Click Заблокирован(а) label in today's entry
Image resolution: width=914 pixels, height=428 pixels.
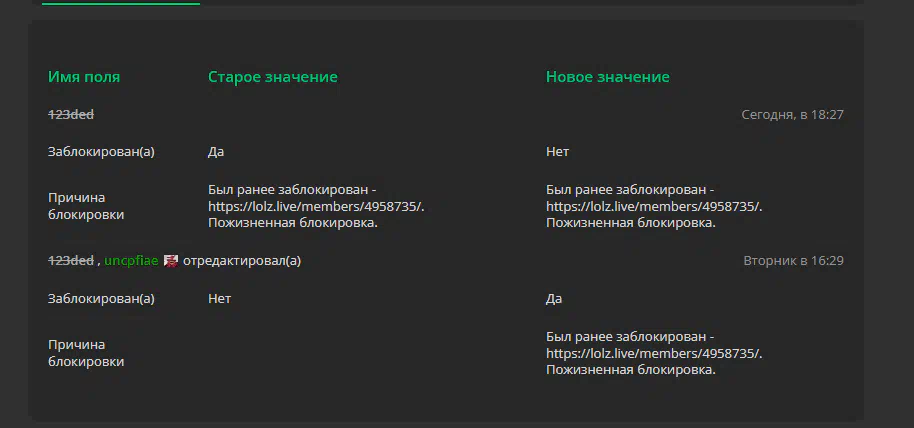(101, 152)
